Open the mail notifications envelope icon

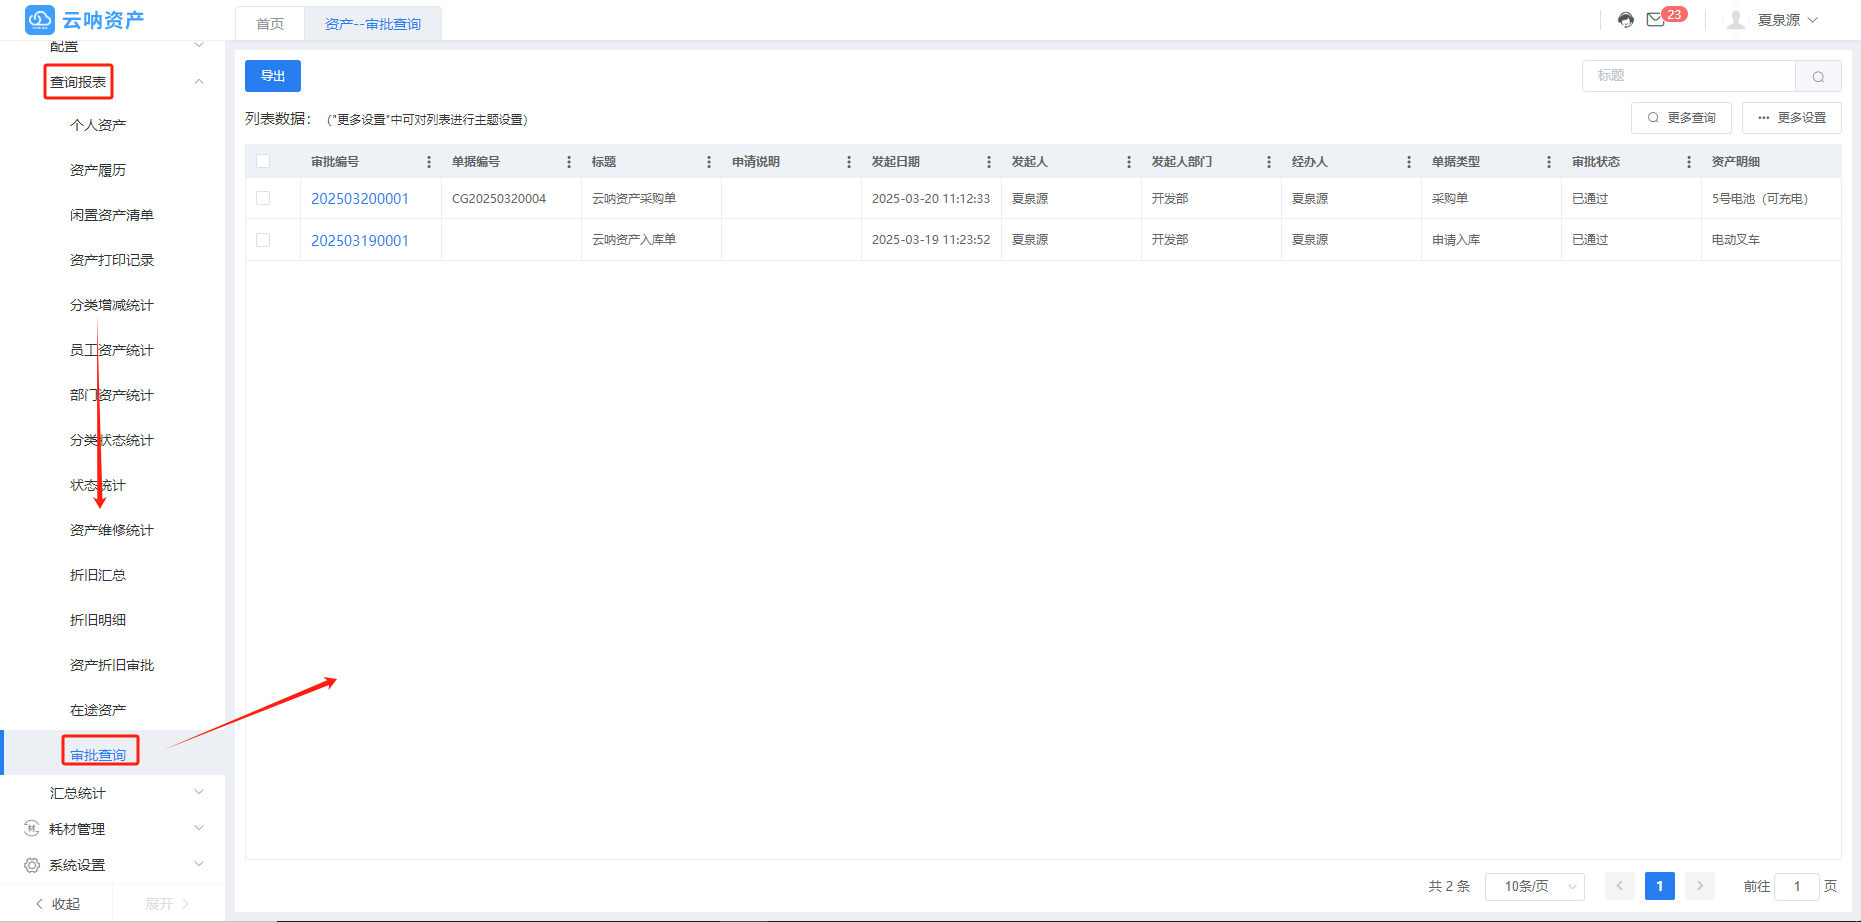pyautogui.click(x=1655, y=20)
